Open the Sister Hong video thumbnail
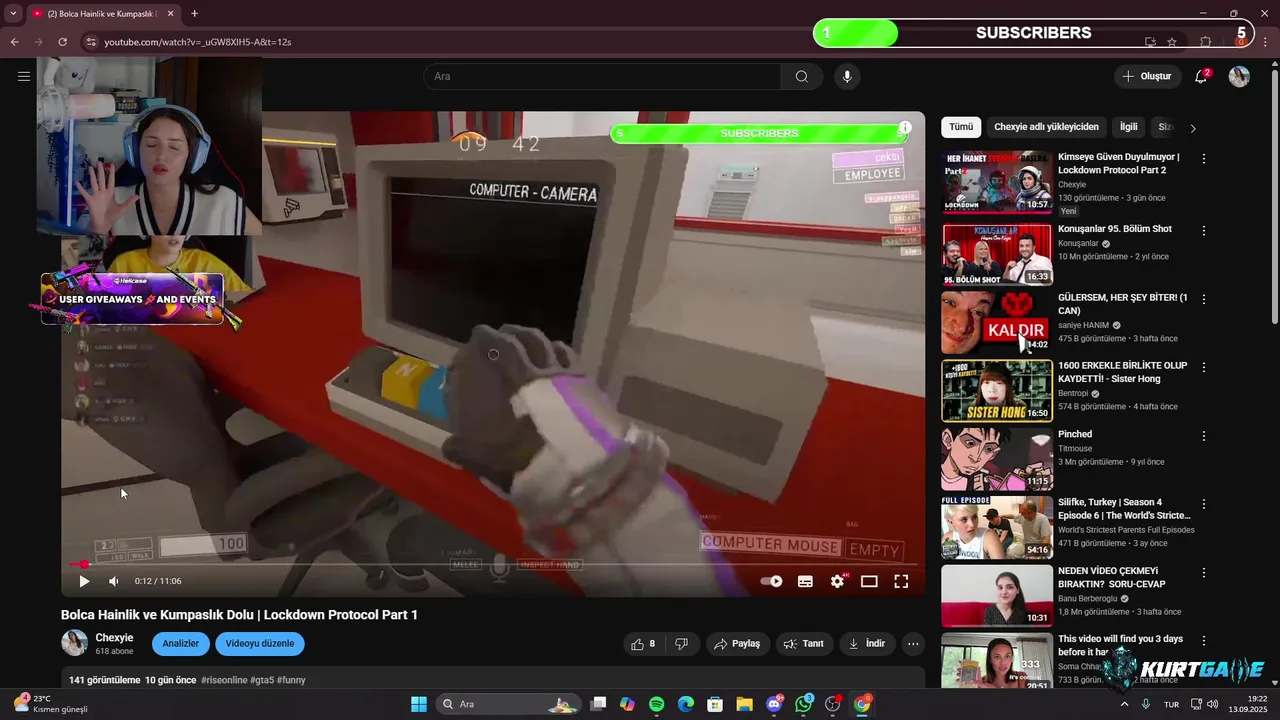 click(x=996, y=391)
